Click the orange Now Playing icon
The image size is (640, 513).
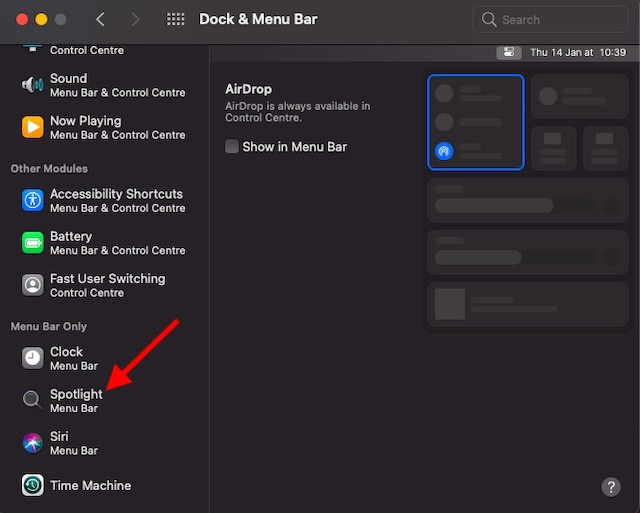point(33,127)
